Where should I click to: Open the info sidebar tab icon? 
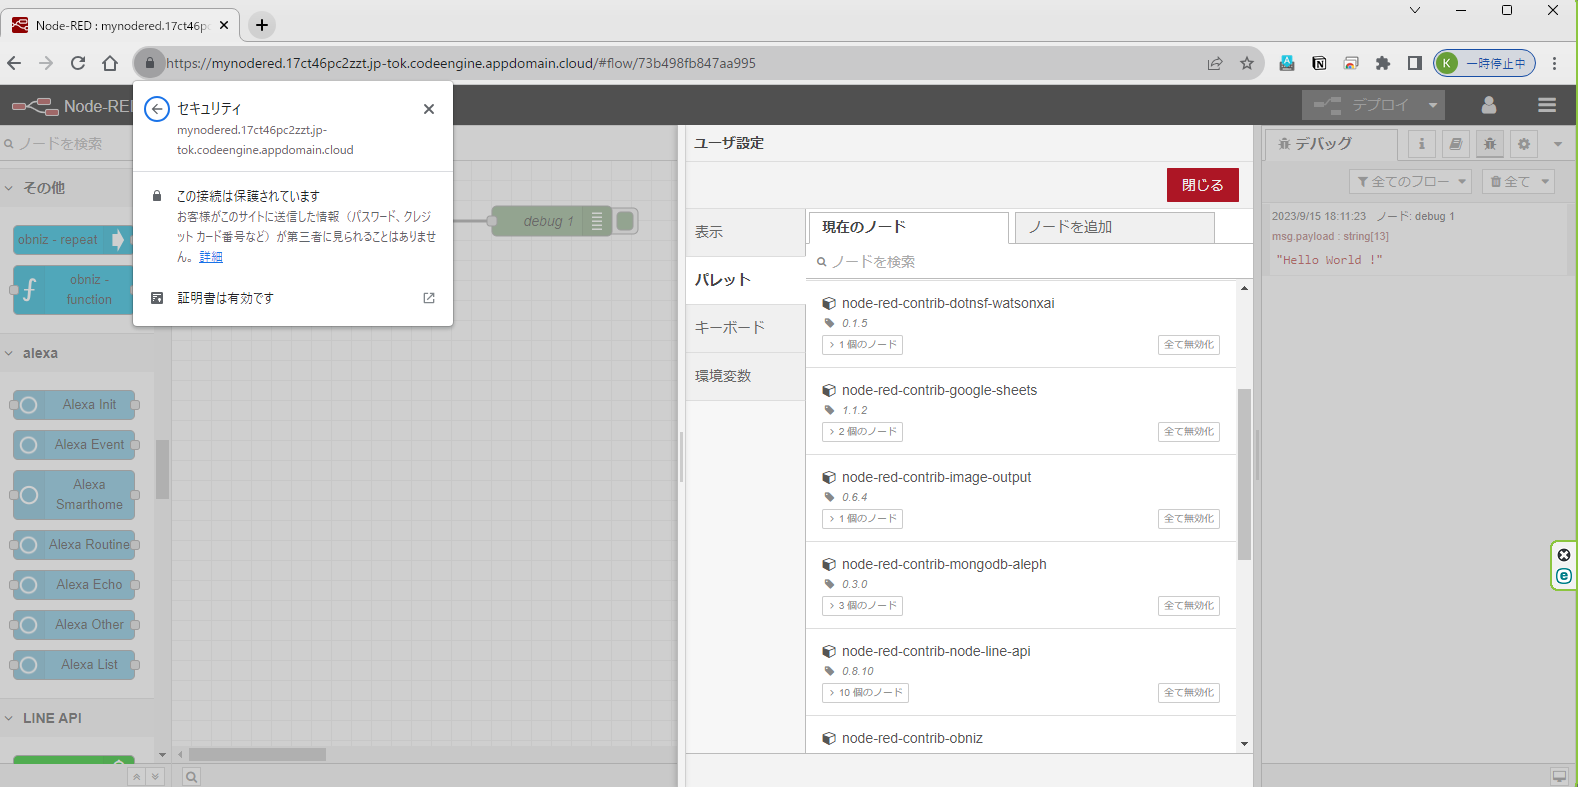[1421, 144]
